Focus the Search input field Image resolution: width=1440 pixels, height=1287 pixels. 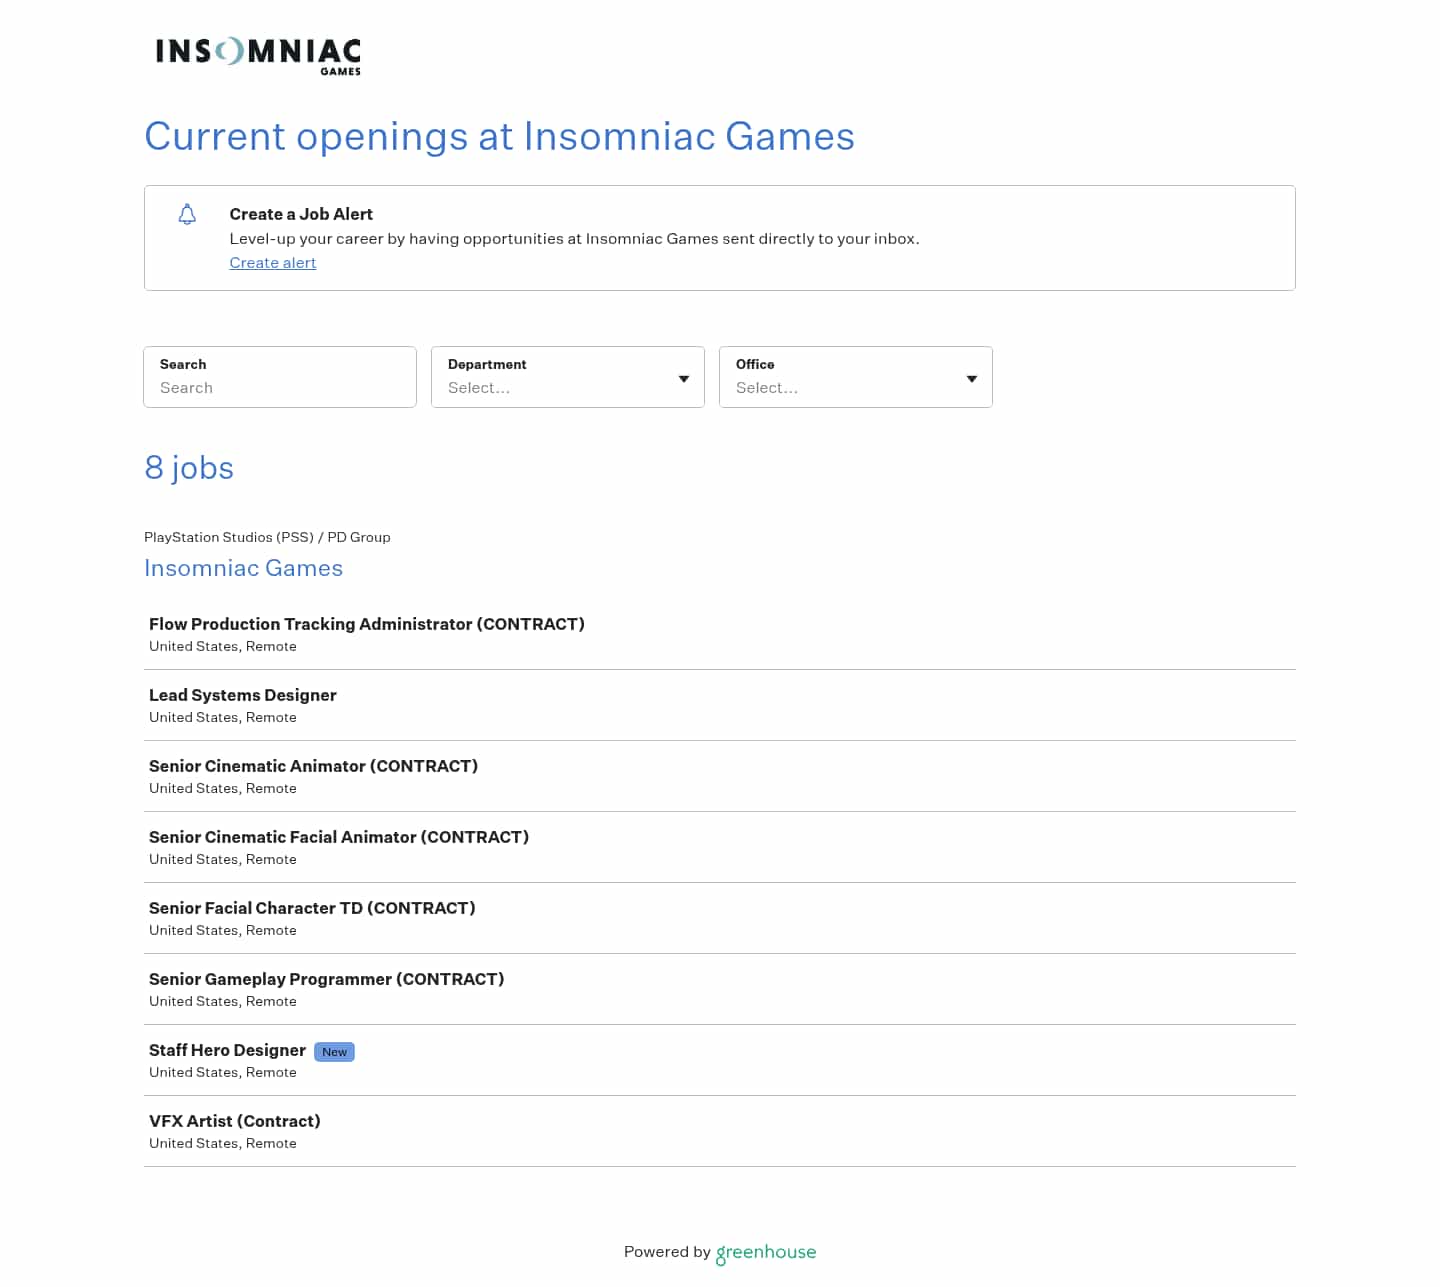[x=280, y=377]
